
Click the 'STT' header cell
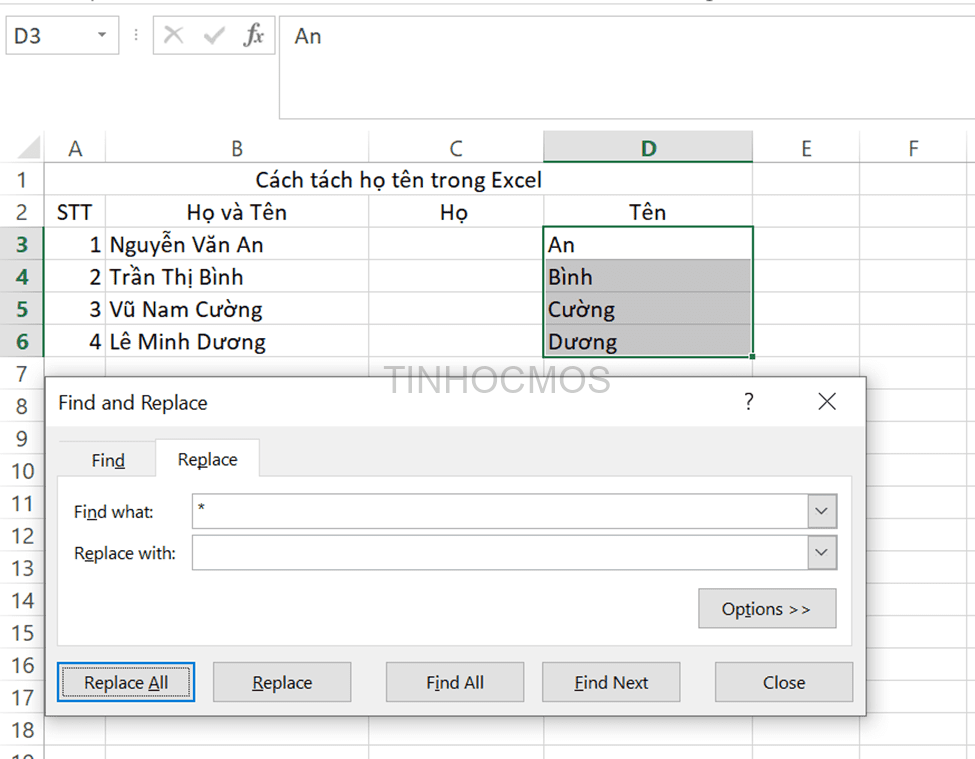pos(75,212)
